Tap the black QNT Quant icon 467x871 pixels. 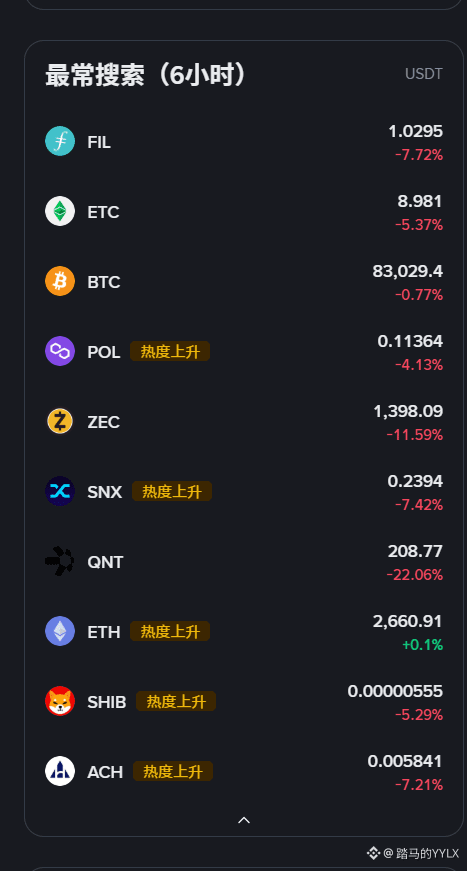(x=60, y=561)
